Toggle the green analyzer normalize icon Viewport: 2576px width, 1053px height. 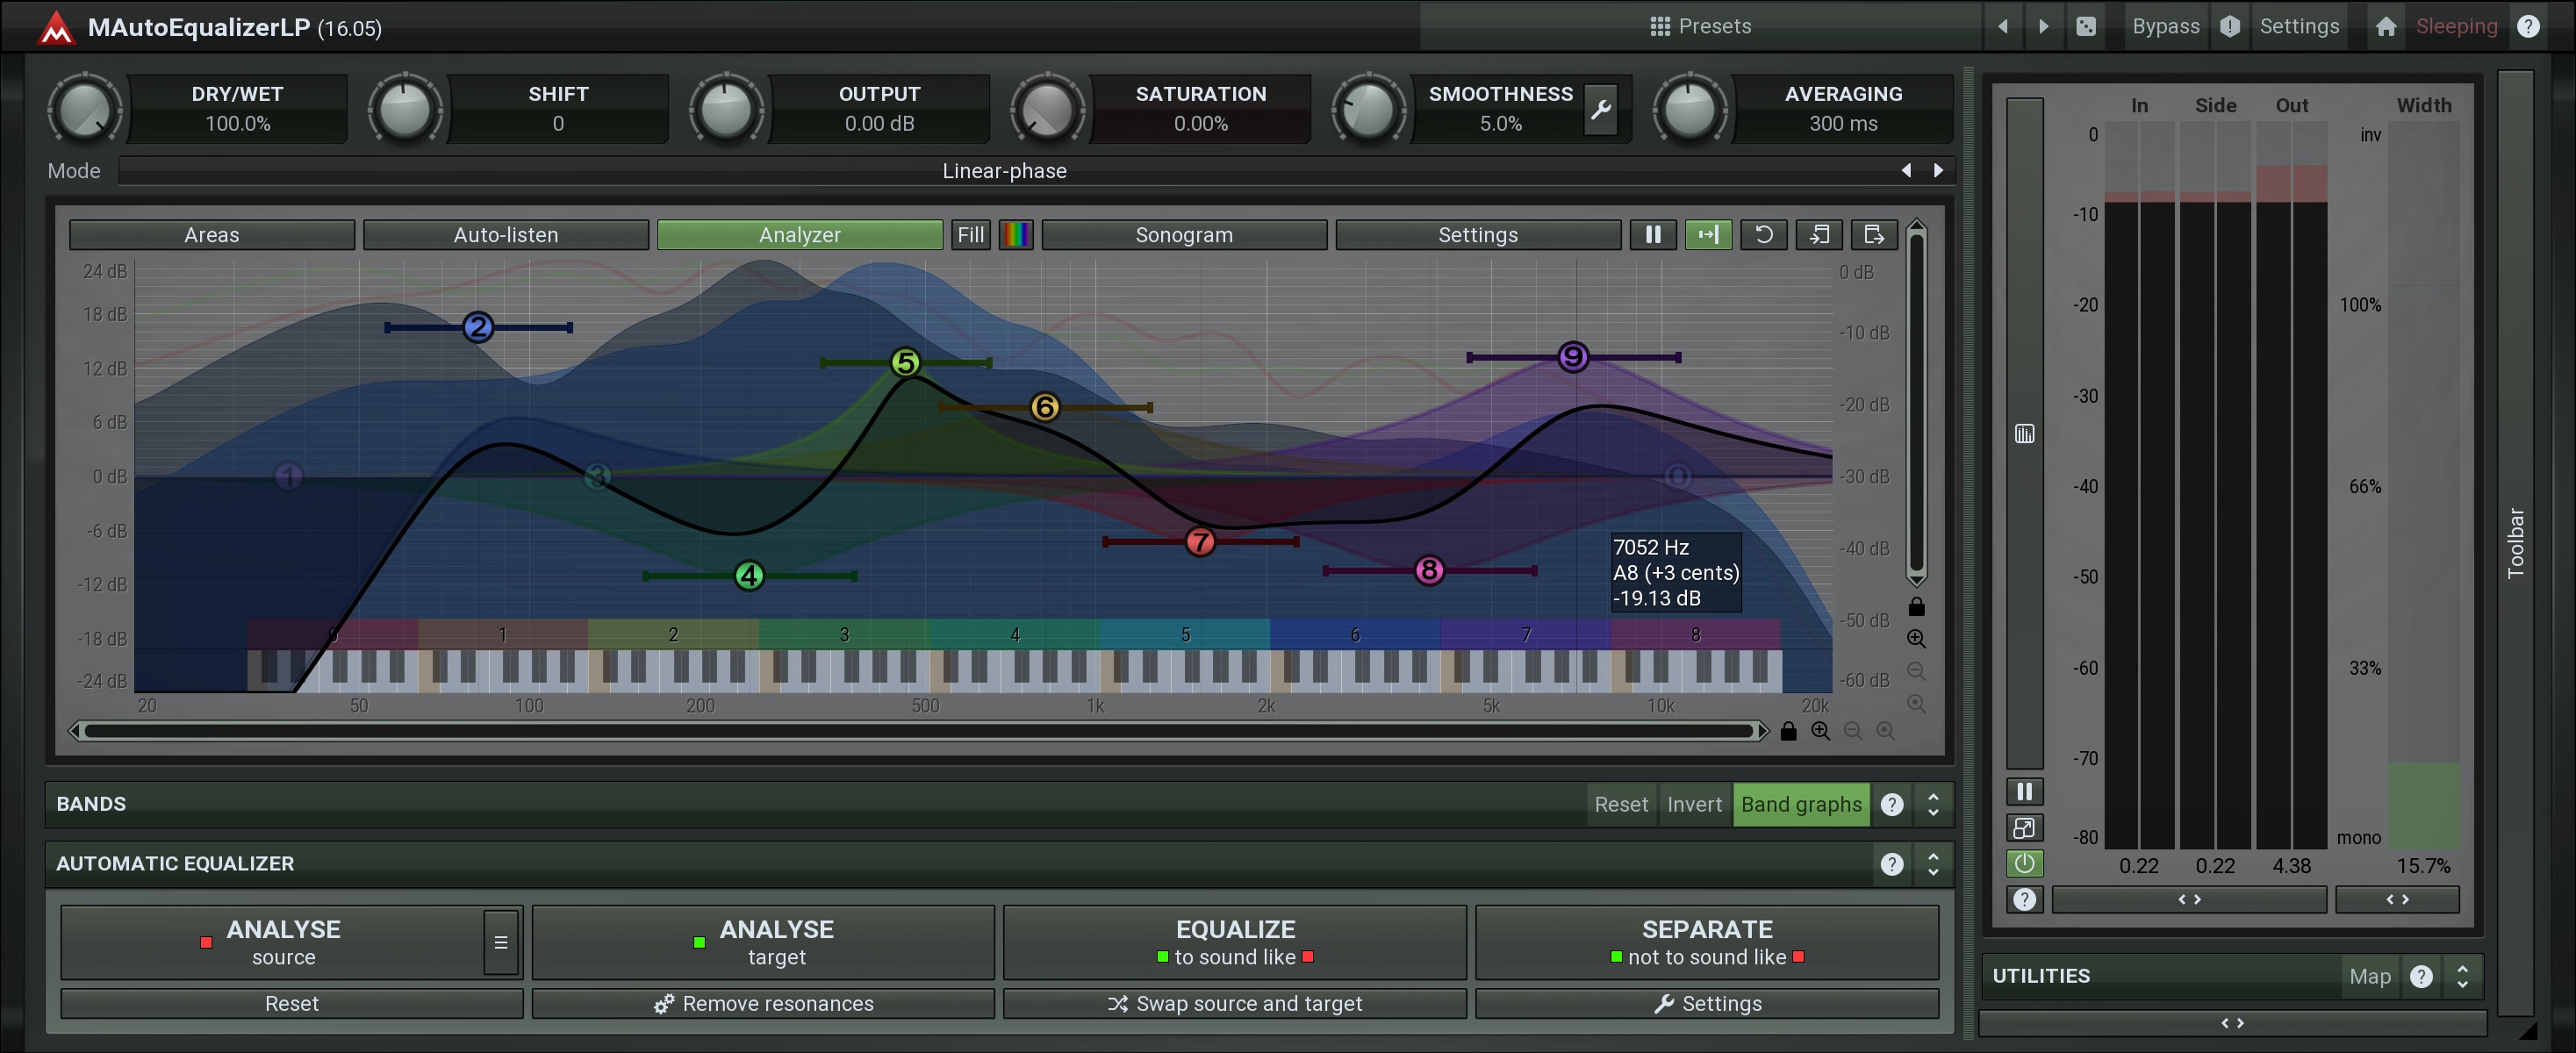(1708, 235)
